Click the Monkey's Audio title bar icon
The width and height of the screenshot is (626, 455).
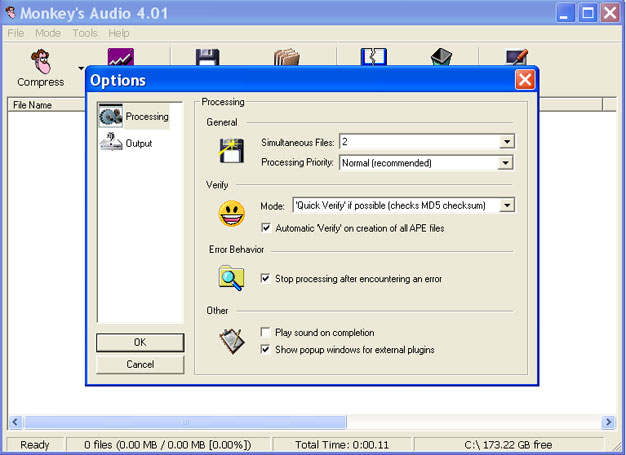point(11,12)
